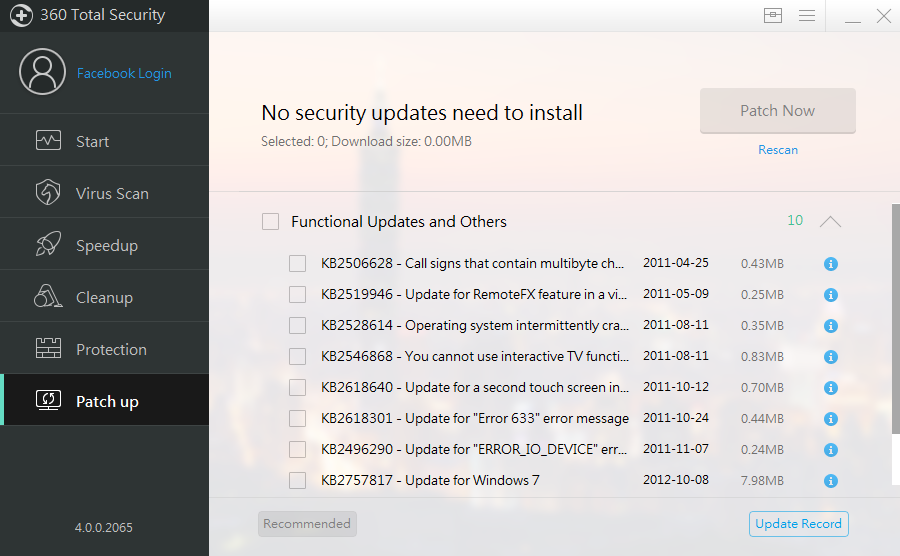Click the 360 Total Security logo icon
Viewport: 900px width, 556px height.
(x=21, y=15)
